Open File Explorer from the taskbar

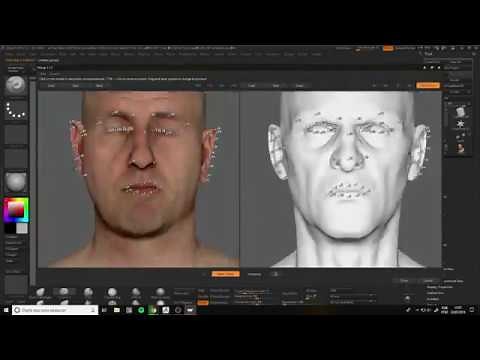click(117, 310)
